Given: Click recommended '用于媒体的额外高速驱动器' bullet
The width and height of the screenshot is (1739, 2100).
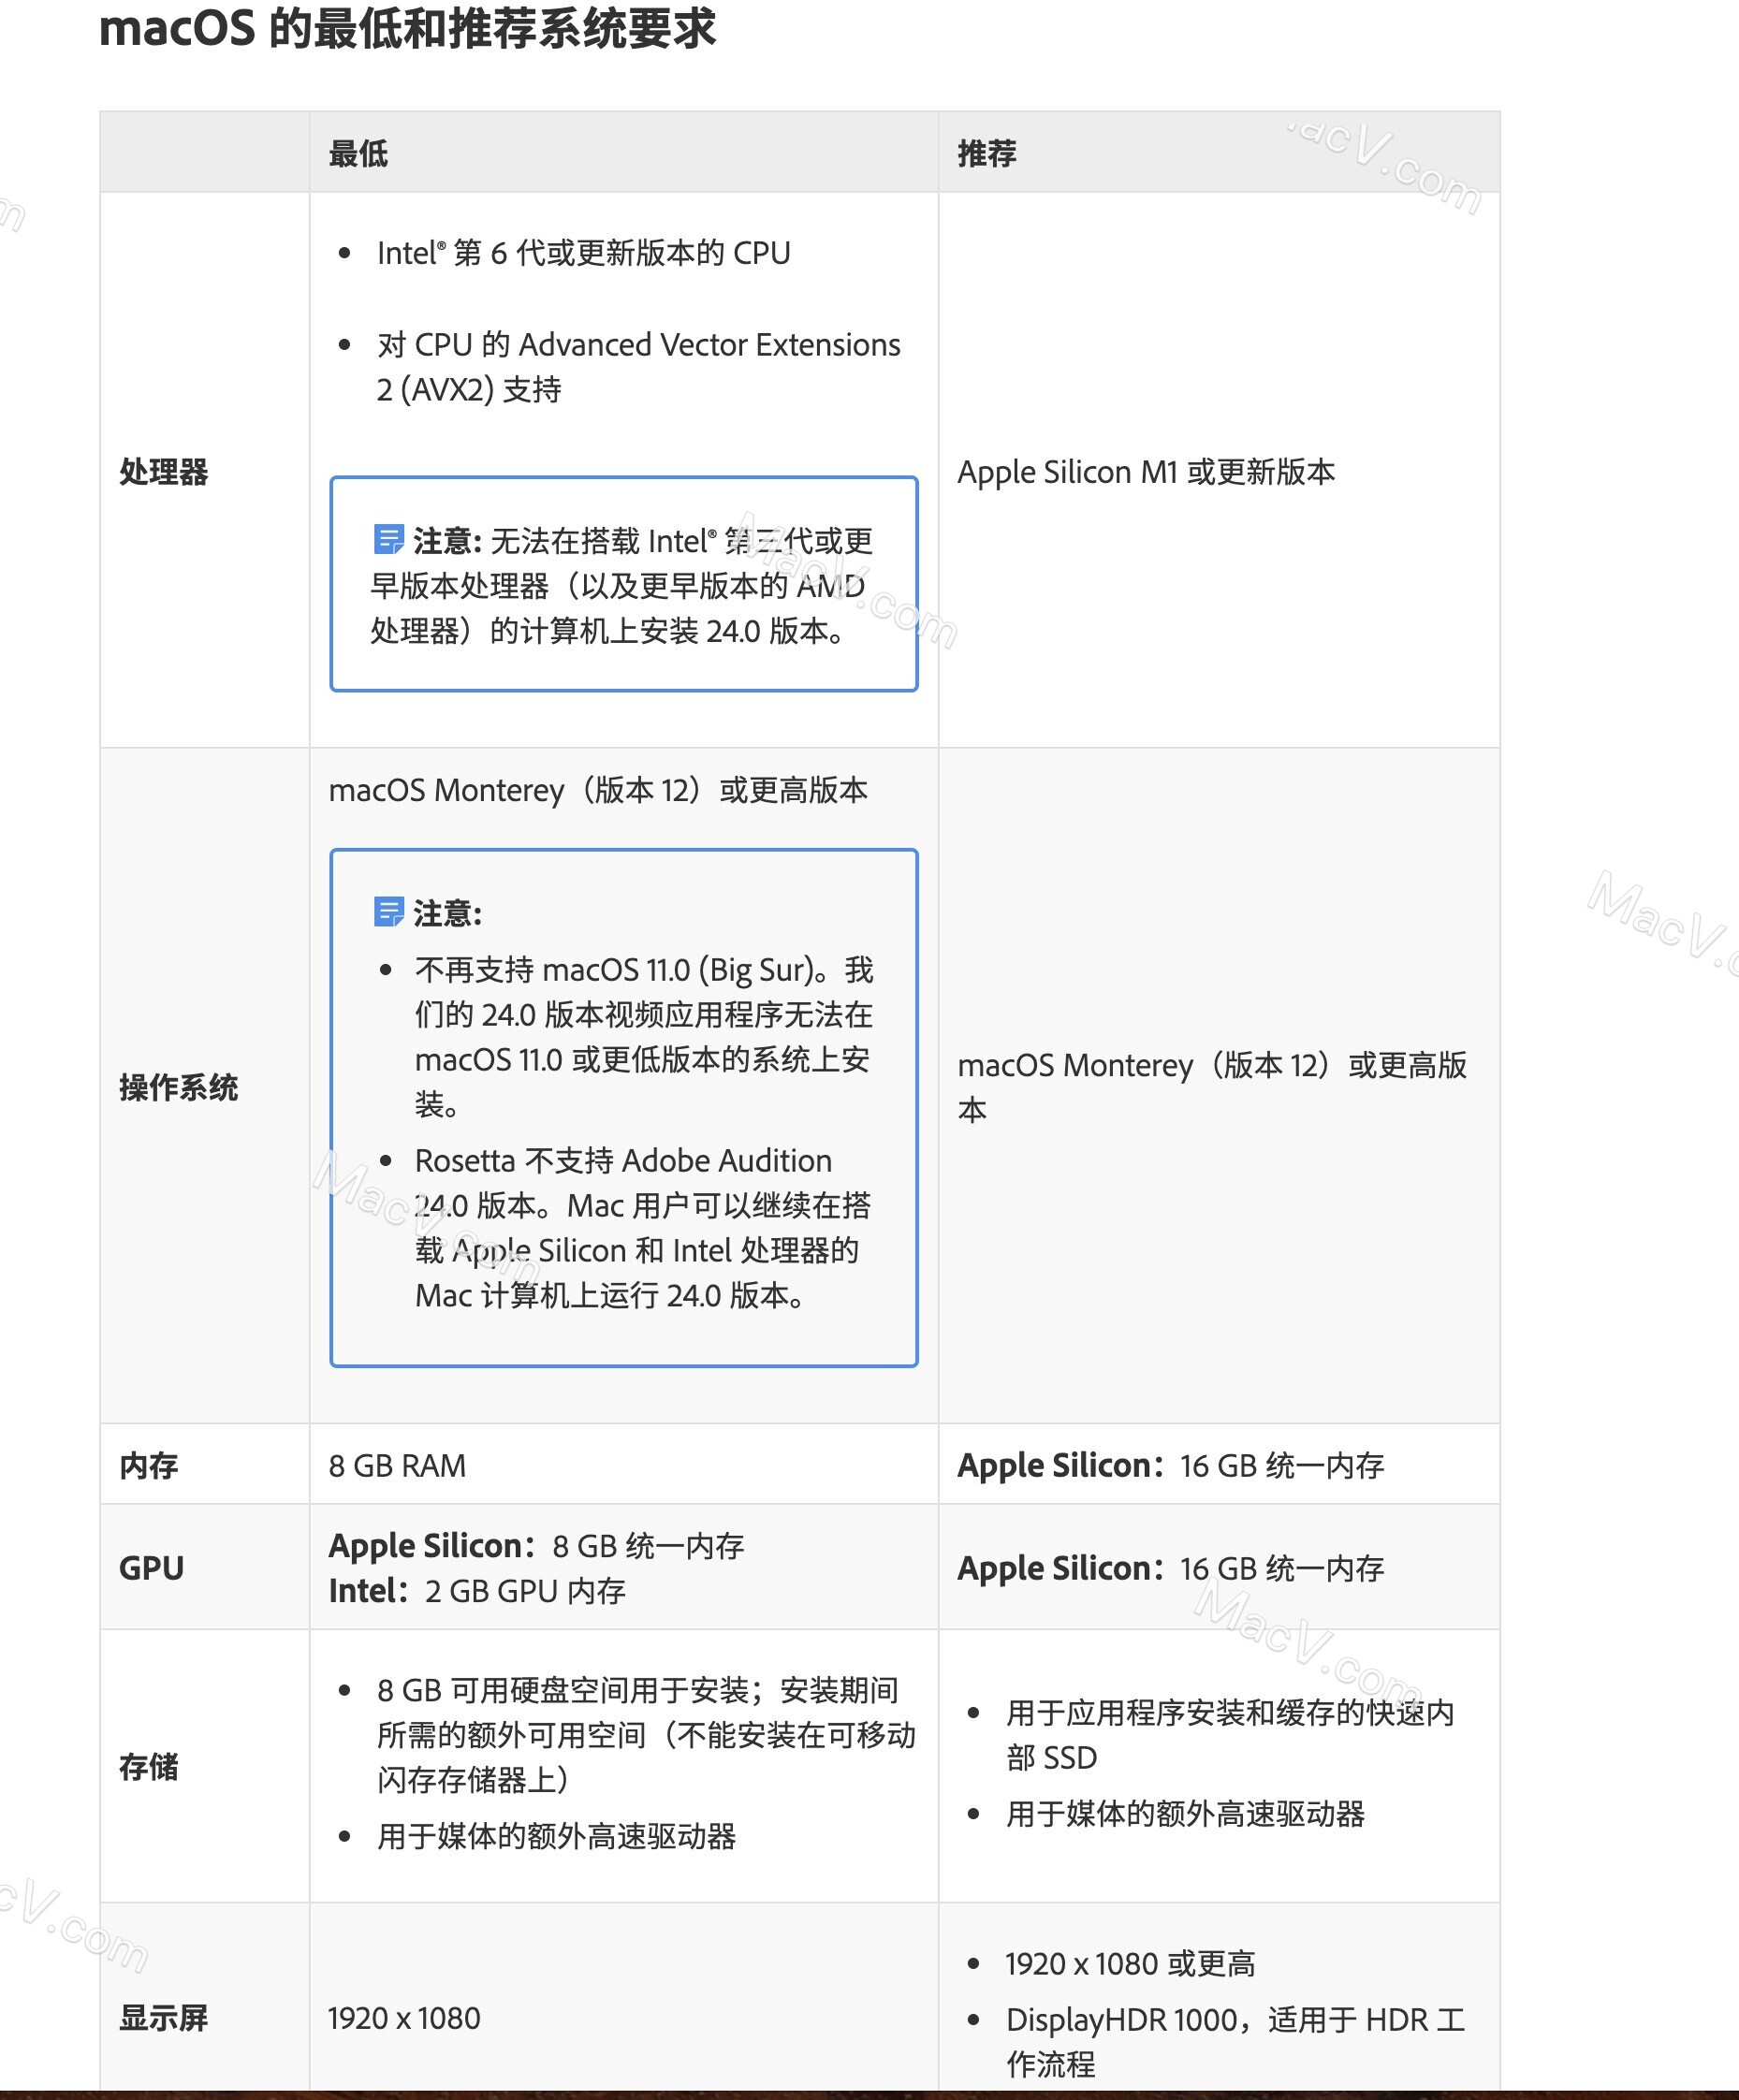Looking at the screenshot, I should [x=1185, y=1813].
